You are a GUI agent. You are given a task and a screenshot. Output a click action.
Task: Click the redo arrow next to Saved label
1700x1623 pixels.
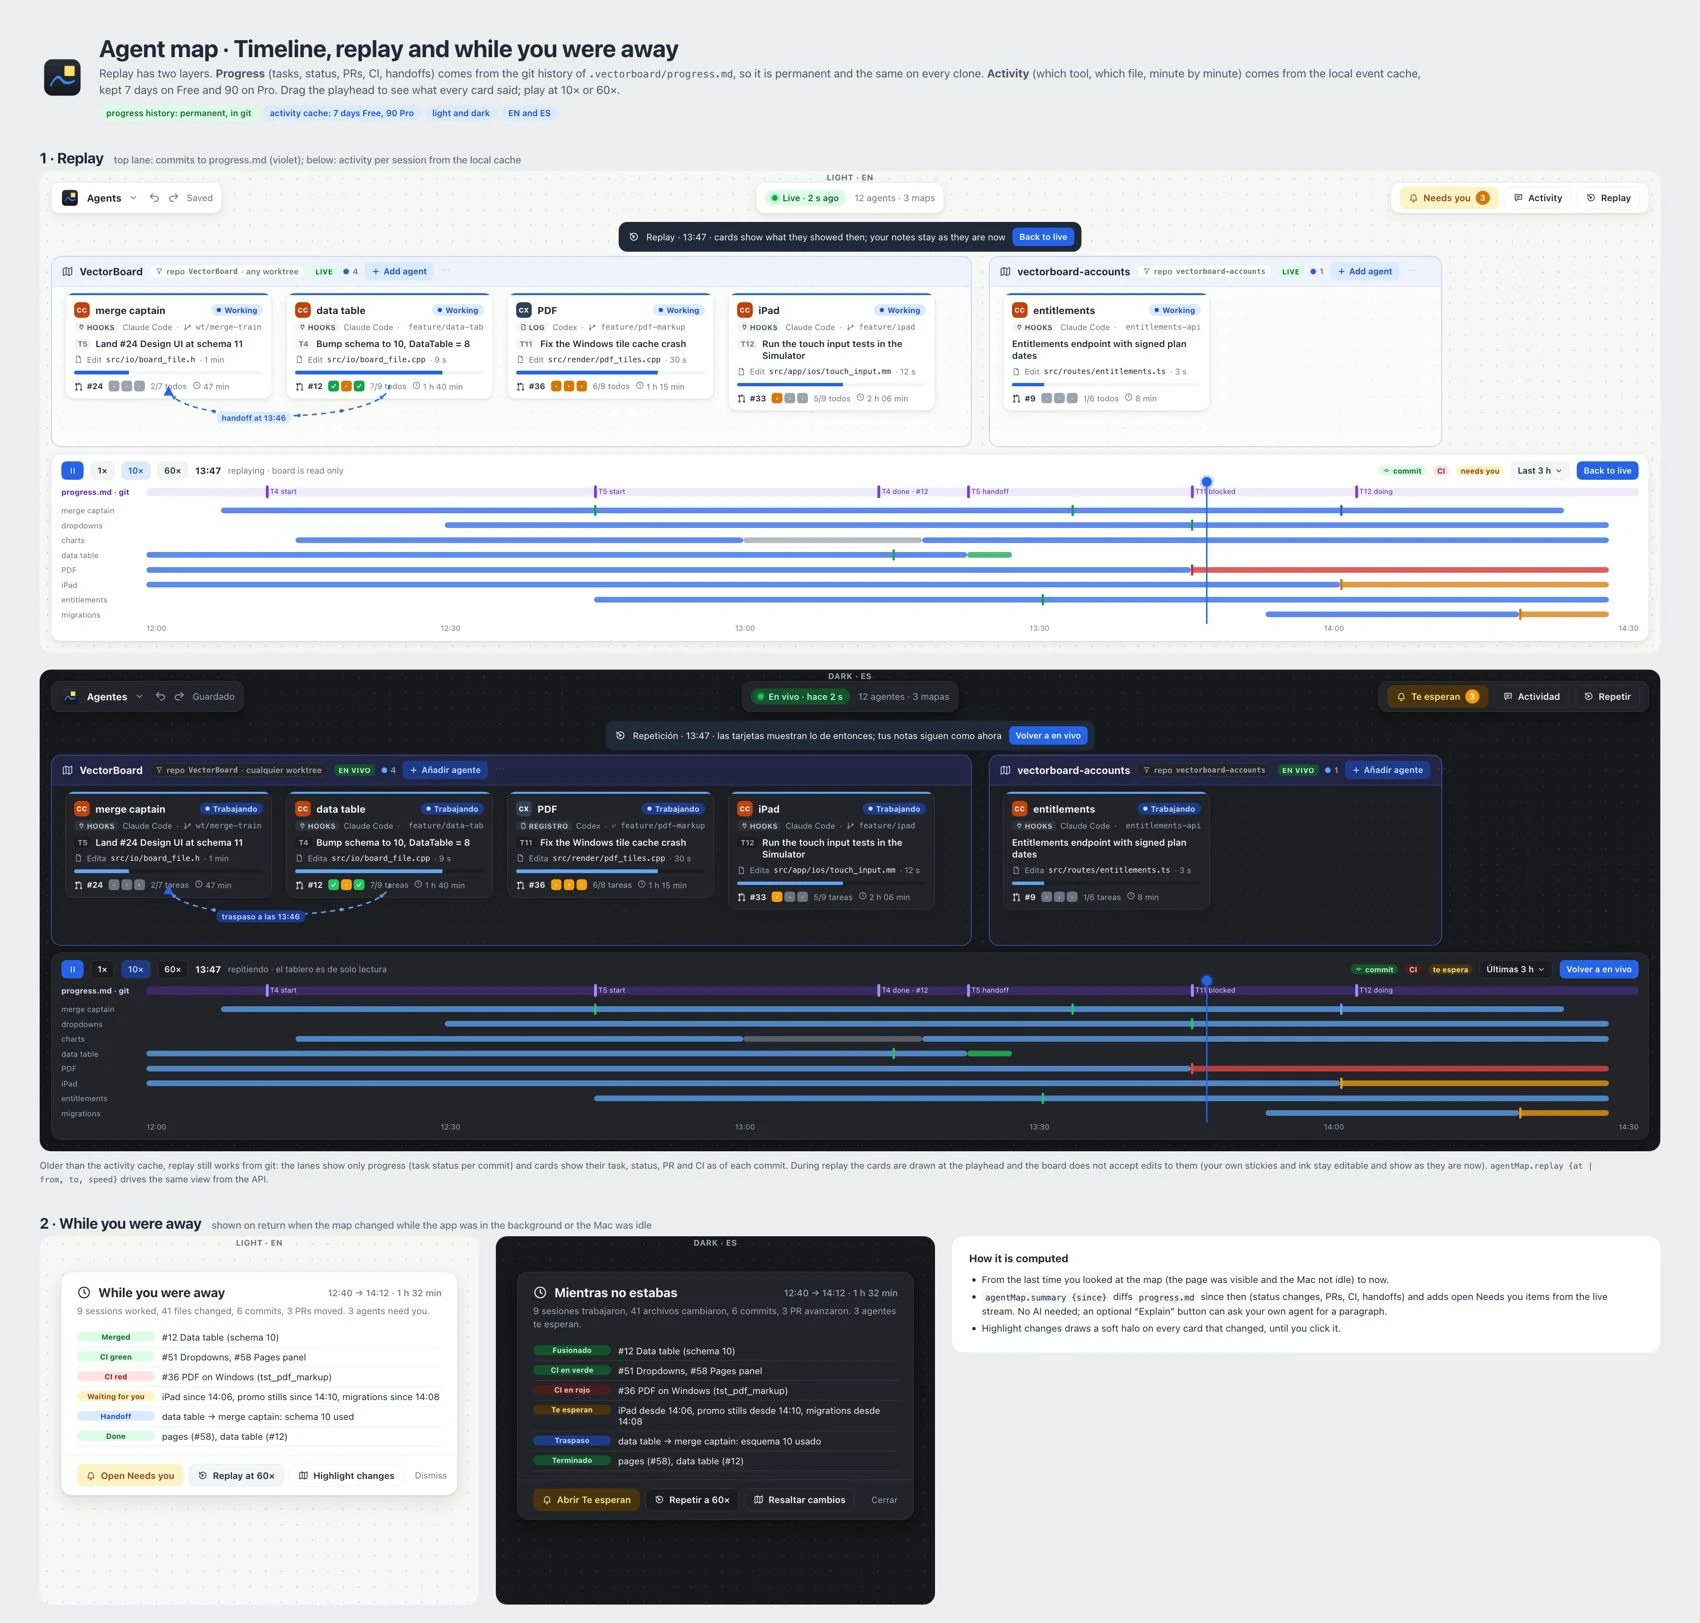coord(173,198)
